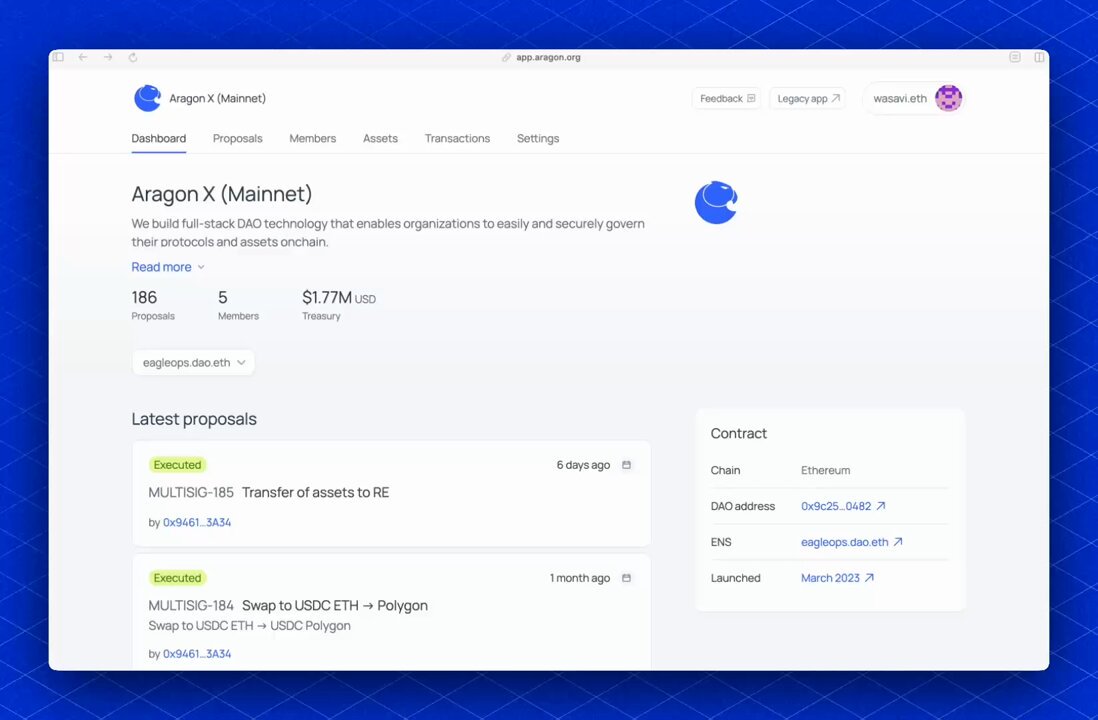Open the wasavi.eth wallet button
The width and height of the screenshot is (1098, 720).
(915, 99)
